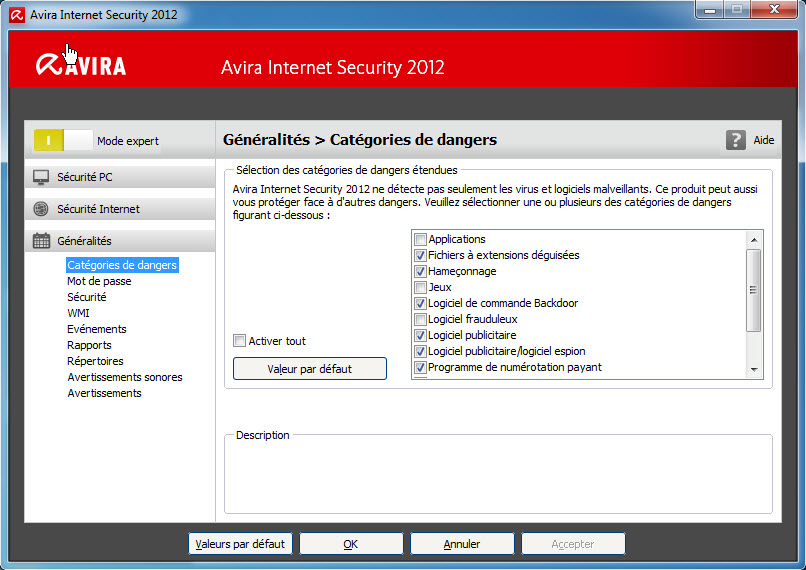Click the bottom Valeurs par défaut button

[x=240, y=544]
